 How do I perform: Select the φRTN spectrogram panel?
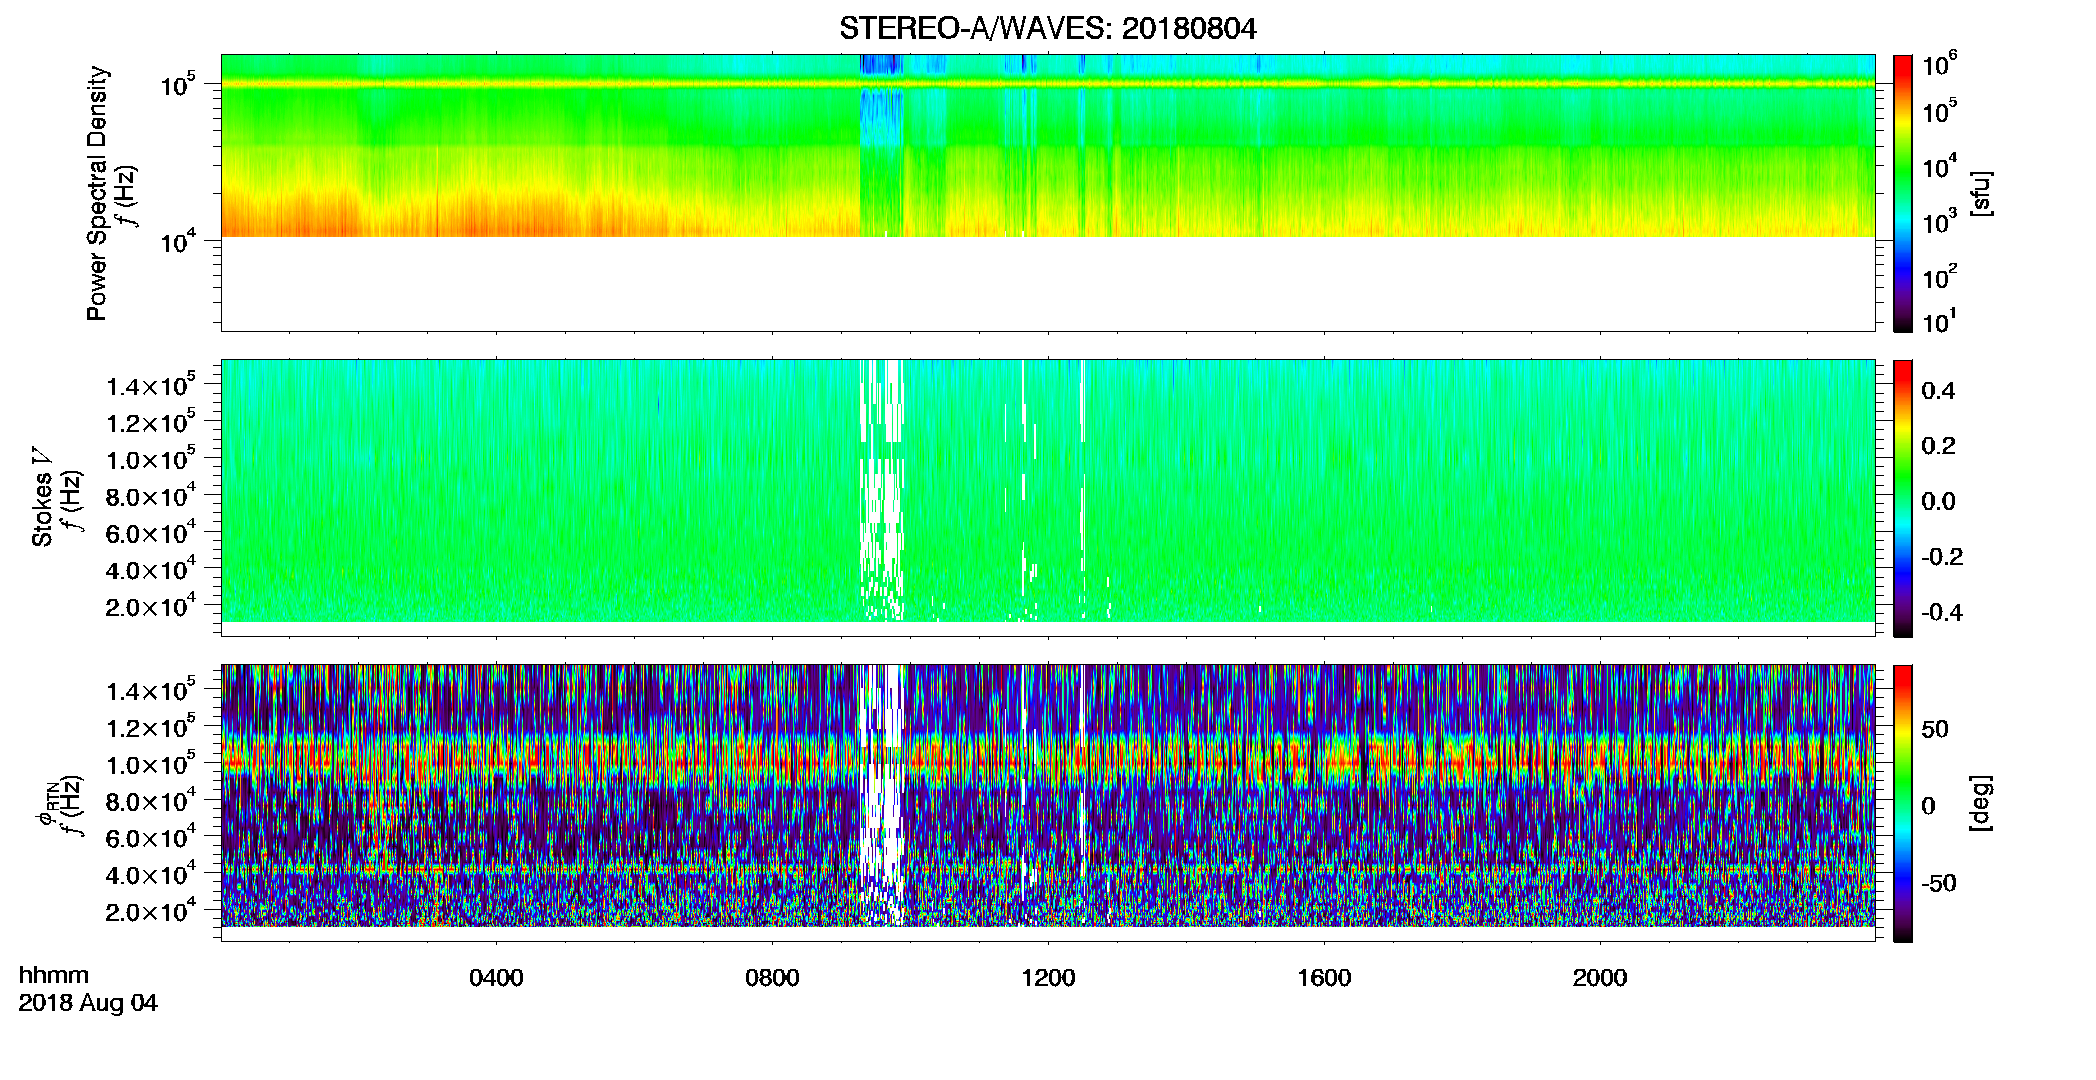[1048, 803]
